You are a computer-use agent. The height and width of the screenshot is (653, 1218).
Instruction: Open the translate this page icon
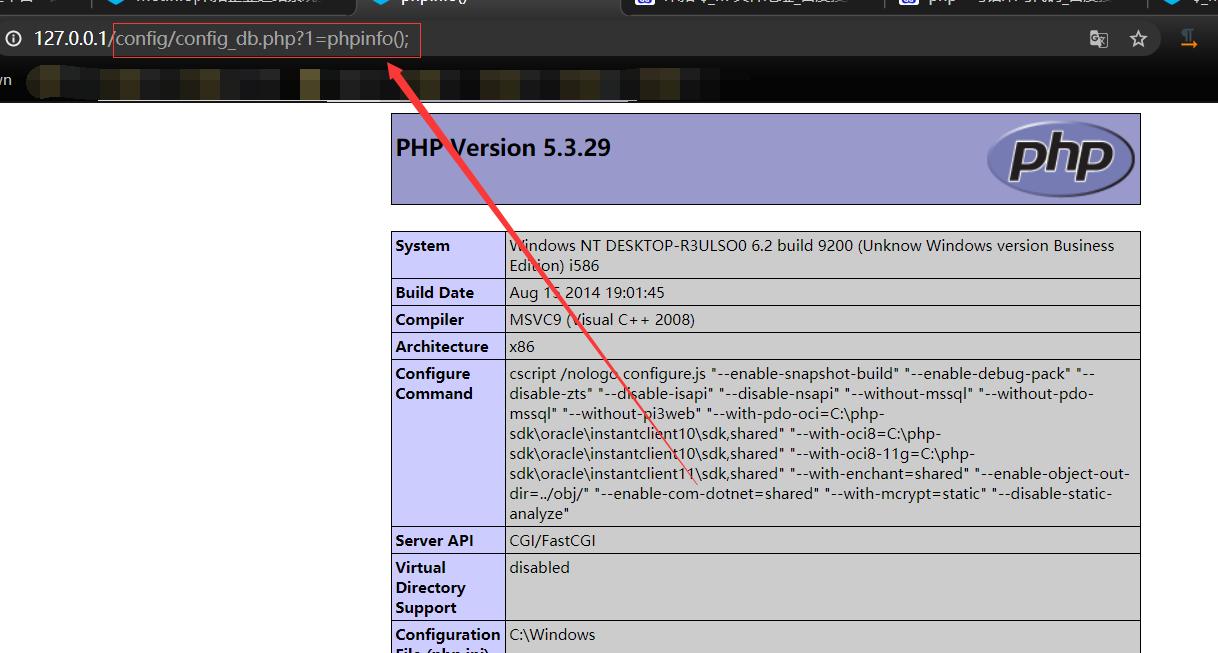click(1098, 39)
